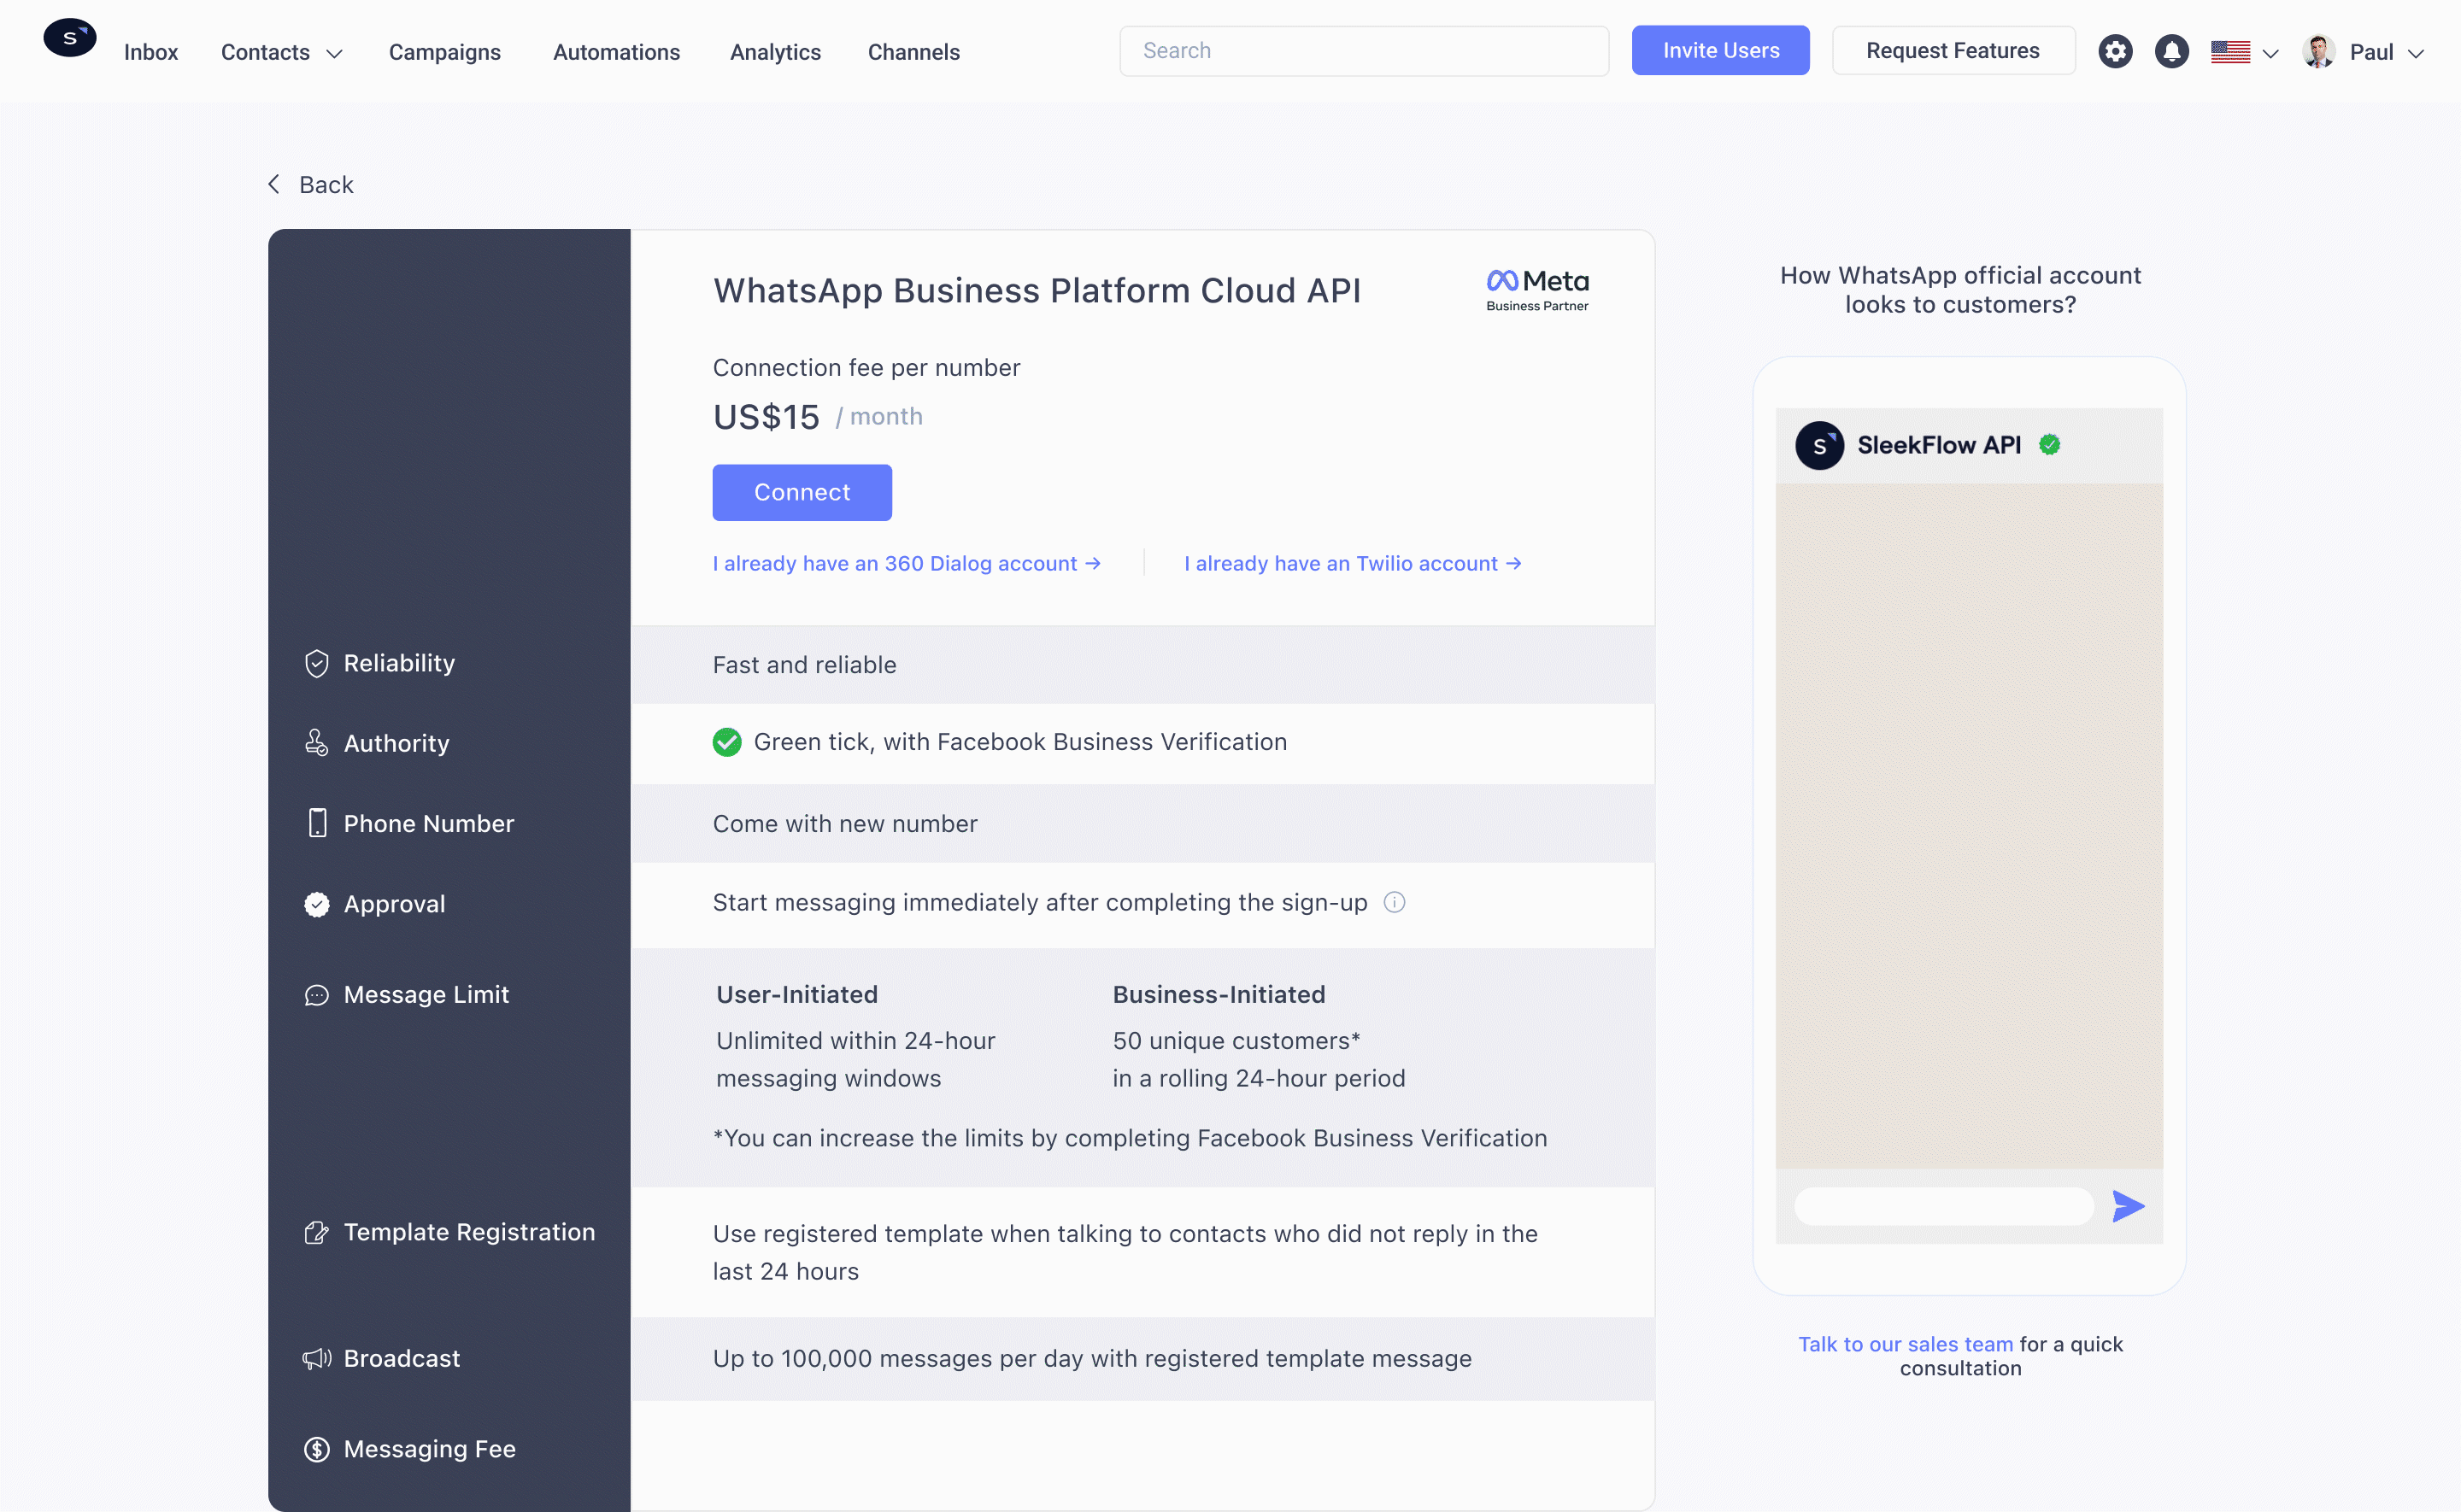Click the Template Registration sidebar icon
This screenshot has height=1512, width=2461.
316,1231
